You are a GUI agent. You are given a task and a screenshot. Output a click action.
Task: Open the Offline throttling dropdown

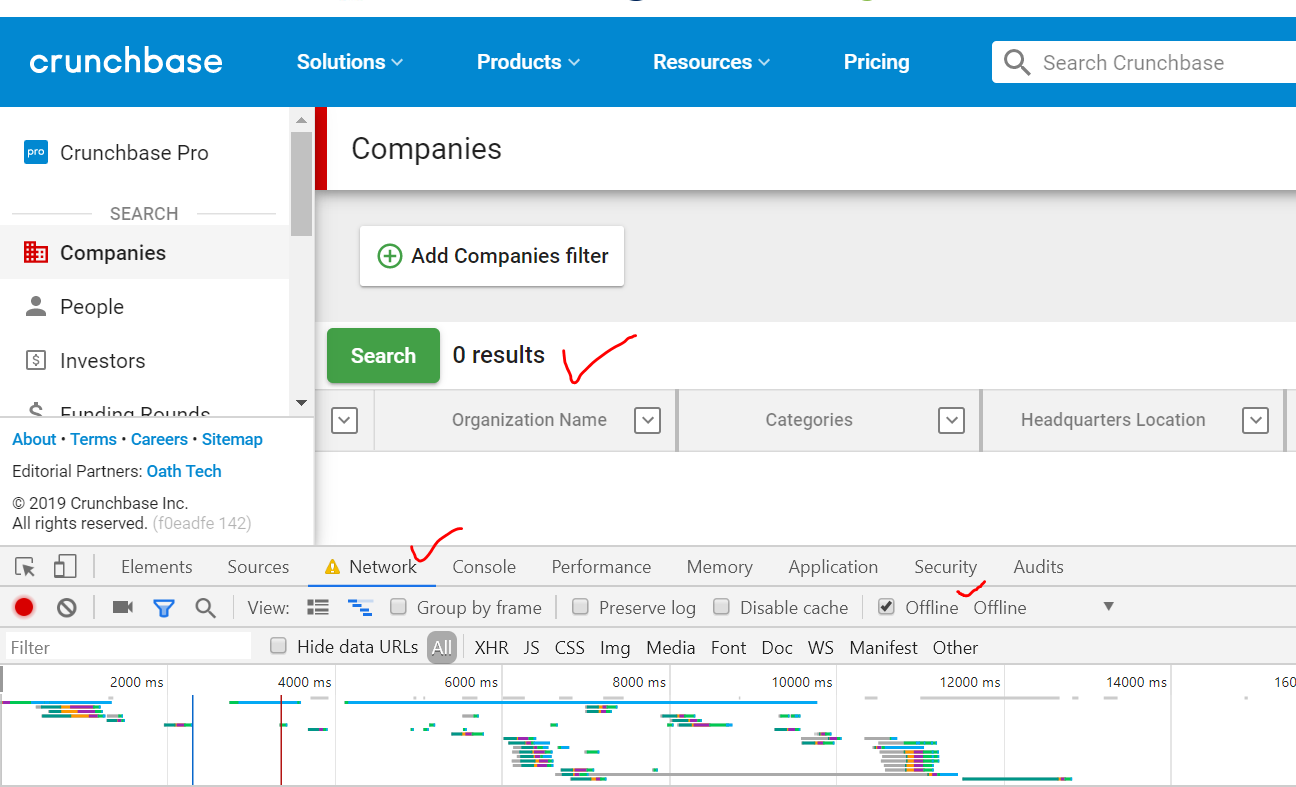1043,607
